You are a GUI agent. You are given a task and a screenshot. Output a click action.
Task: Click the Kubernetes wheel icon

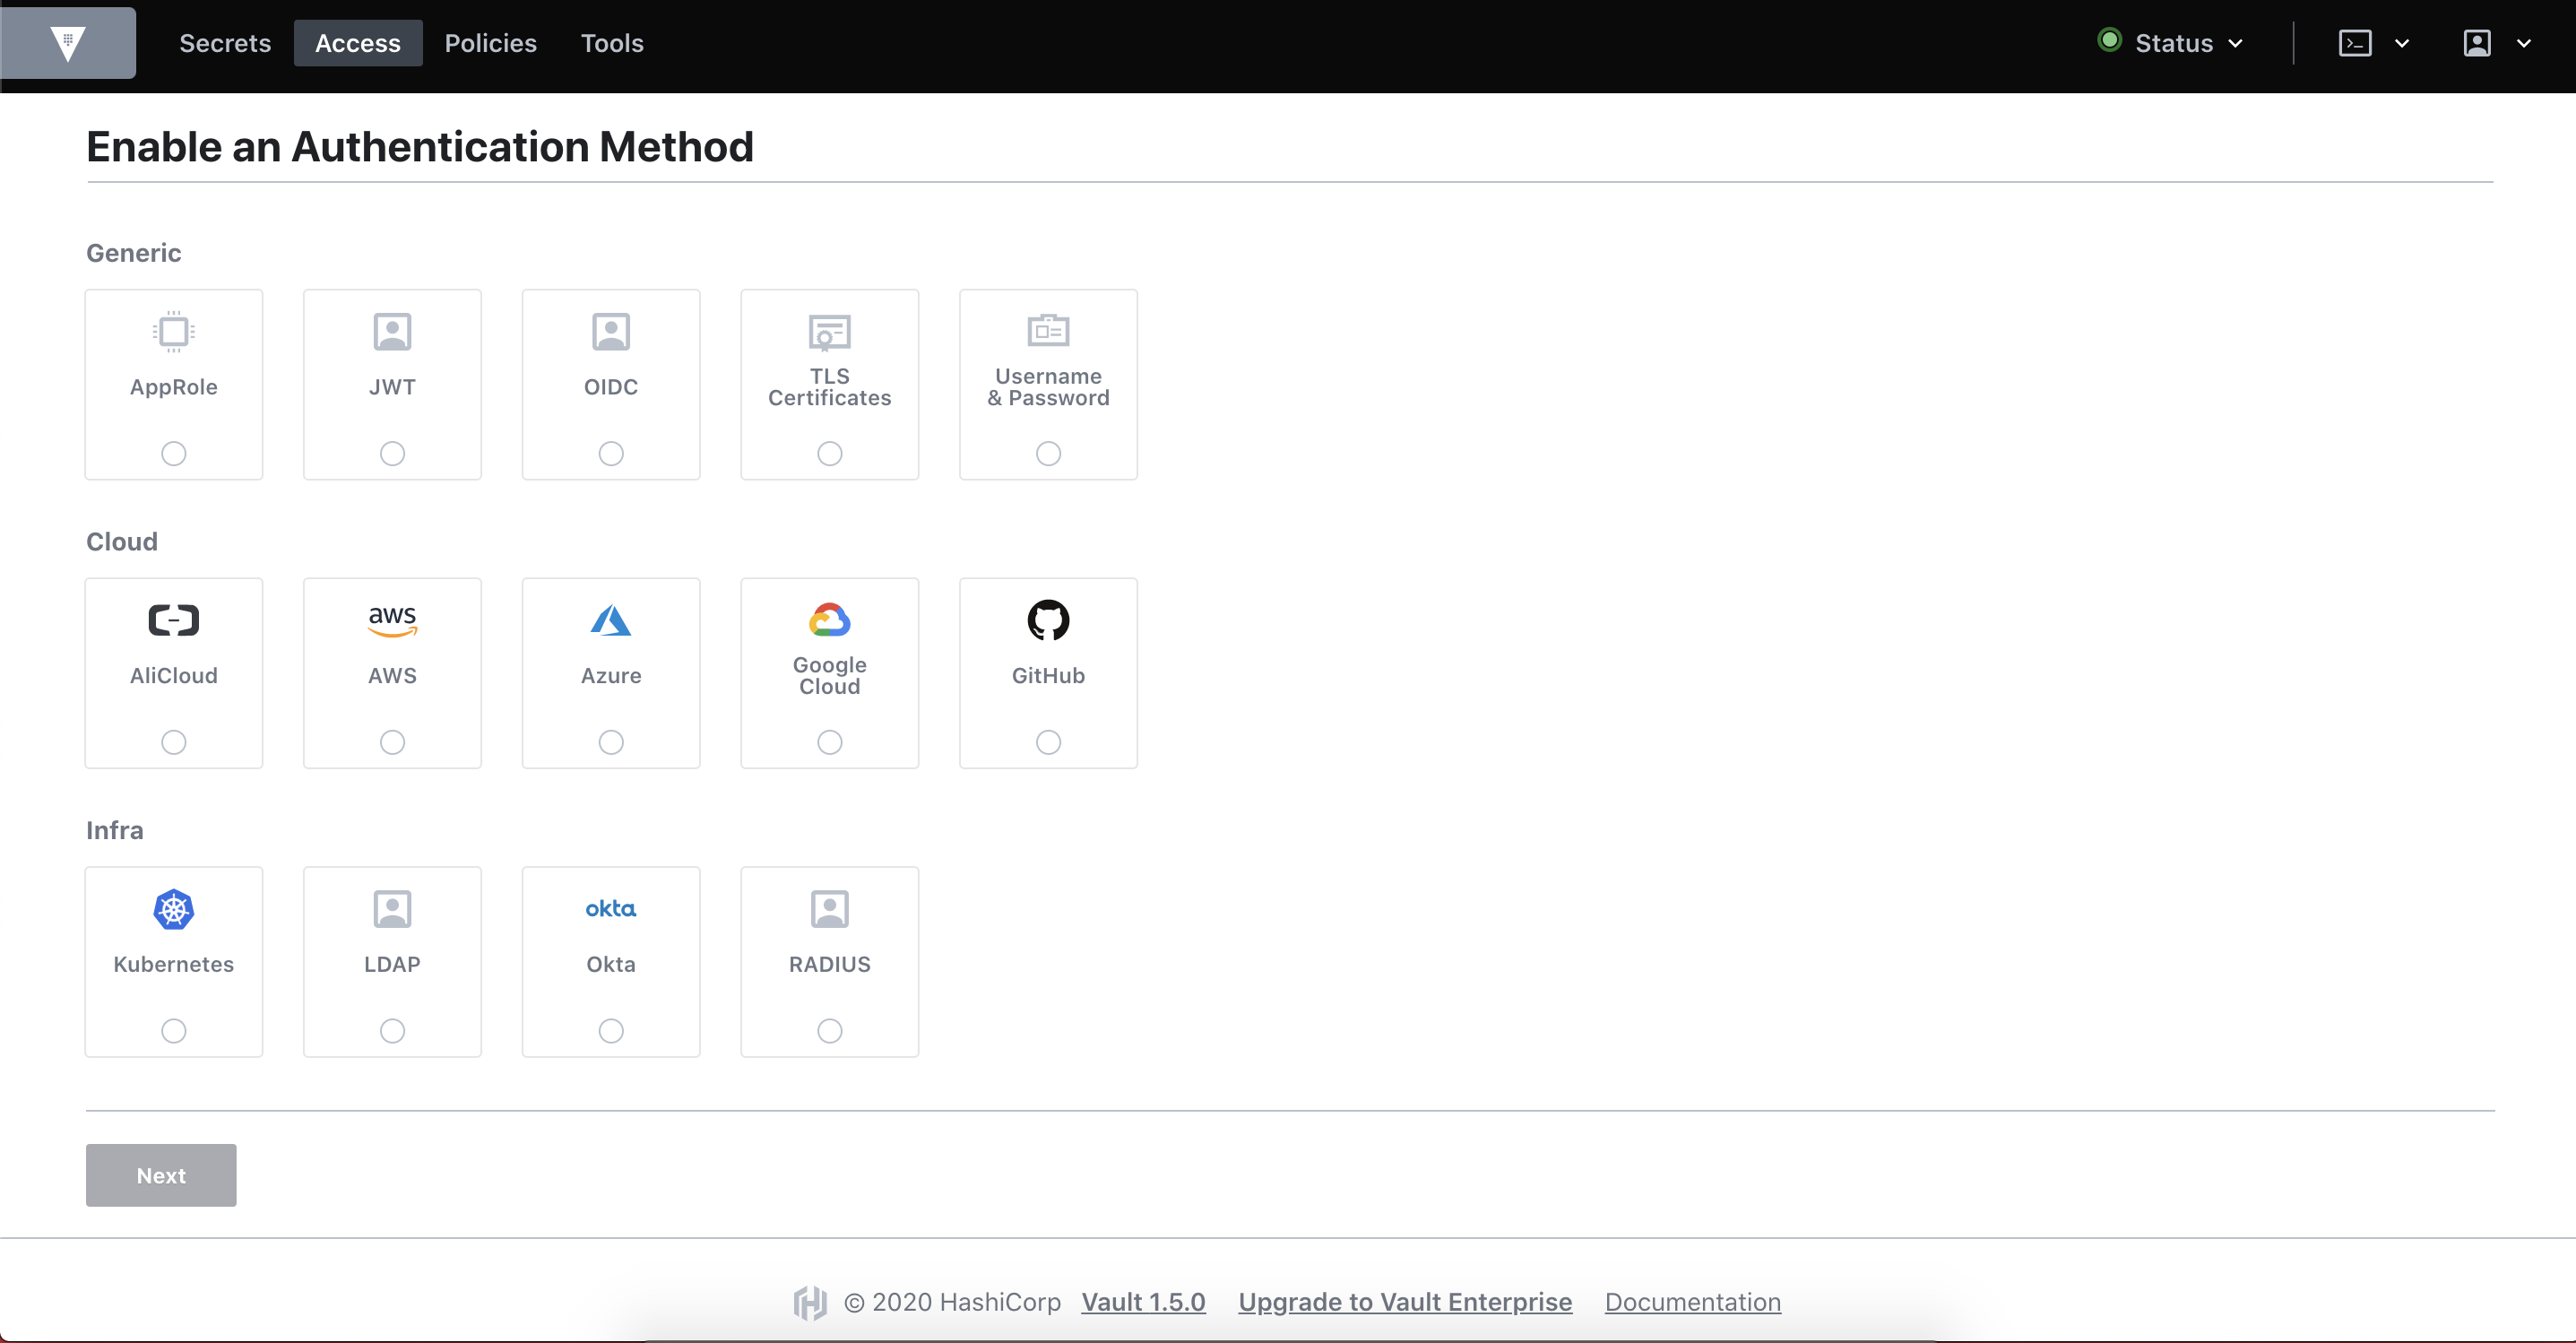click(173, 909)
